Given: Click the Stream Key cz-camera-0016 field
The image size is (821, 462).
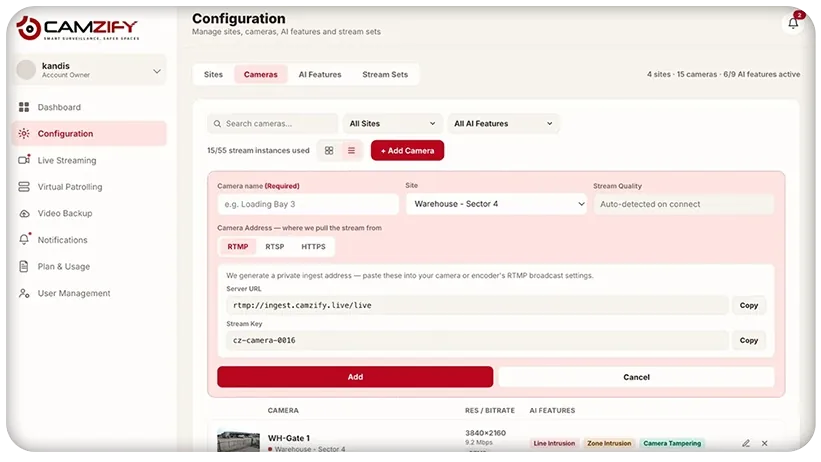Looking at the screenshot, I should 477,340.
